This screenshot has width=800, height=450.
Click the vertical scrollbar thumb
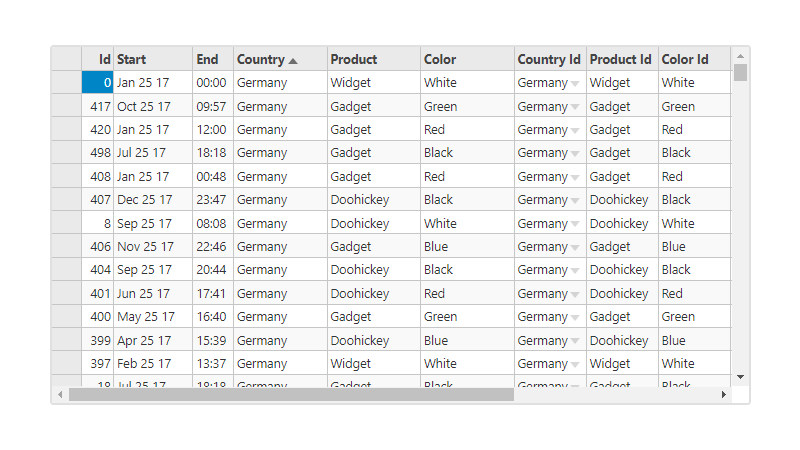[740, 72]
